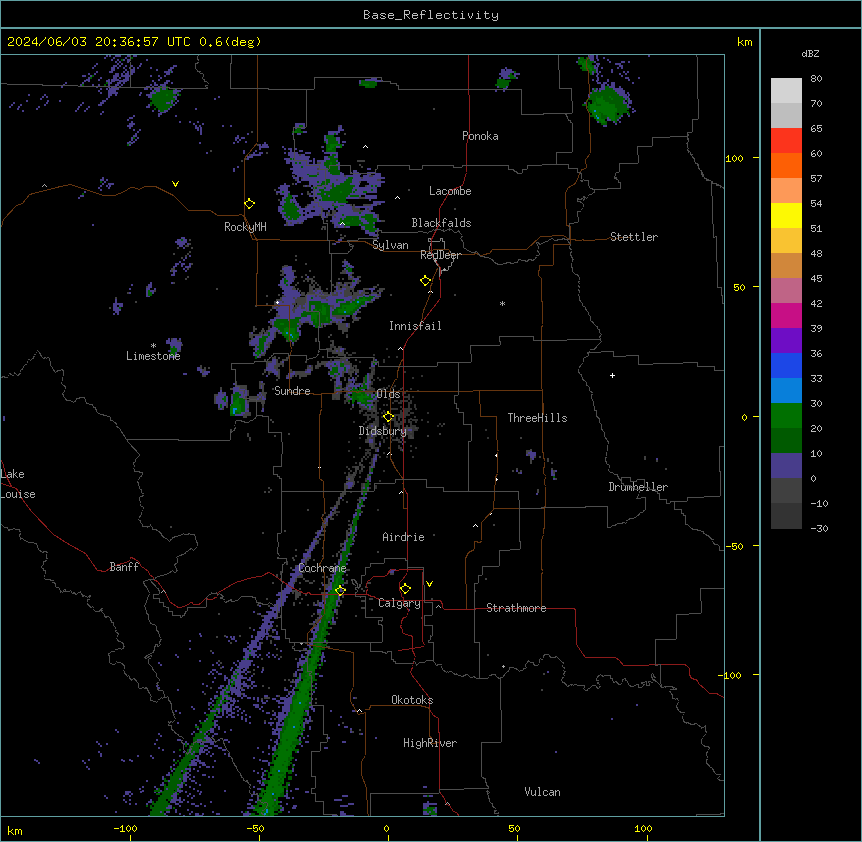Pick the pink 42-45 dBZ legend swatch
Screen dimensions: 862x842
786,290
